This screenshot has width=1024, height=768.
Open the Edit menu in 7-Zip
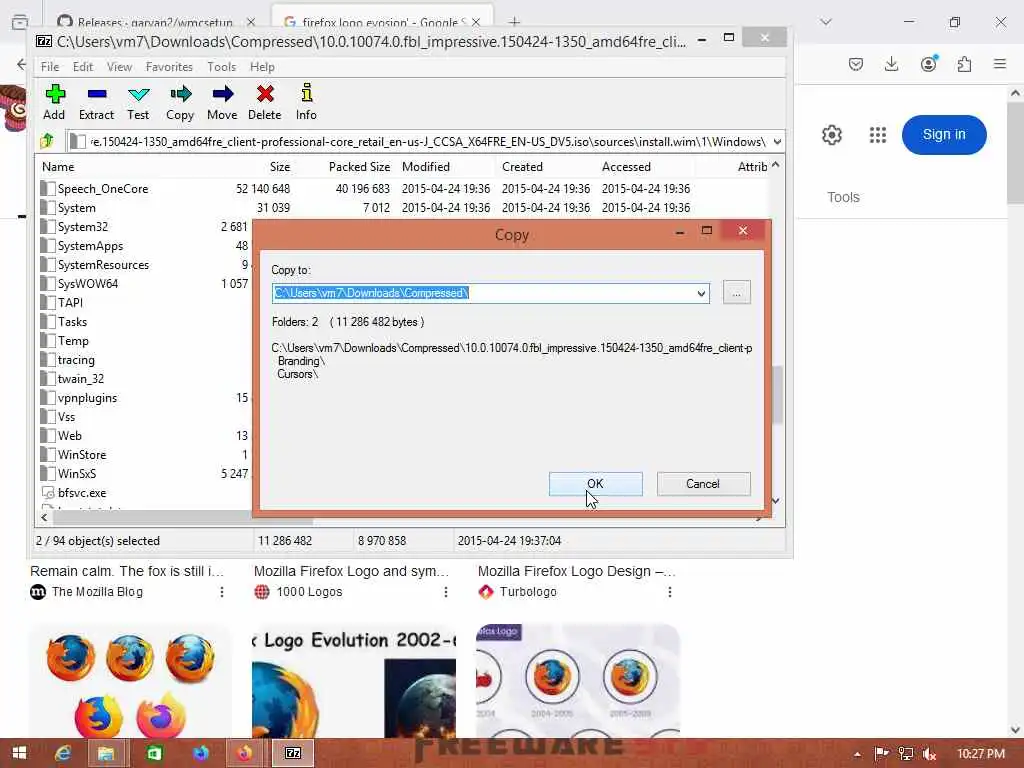(x=83, y=67)
